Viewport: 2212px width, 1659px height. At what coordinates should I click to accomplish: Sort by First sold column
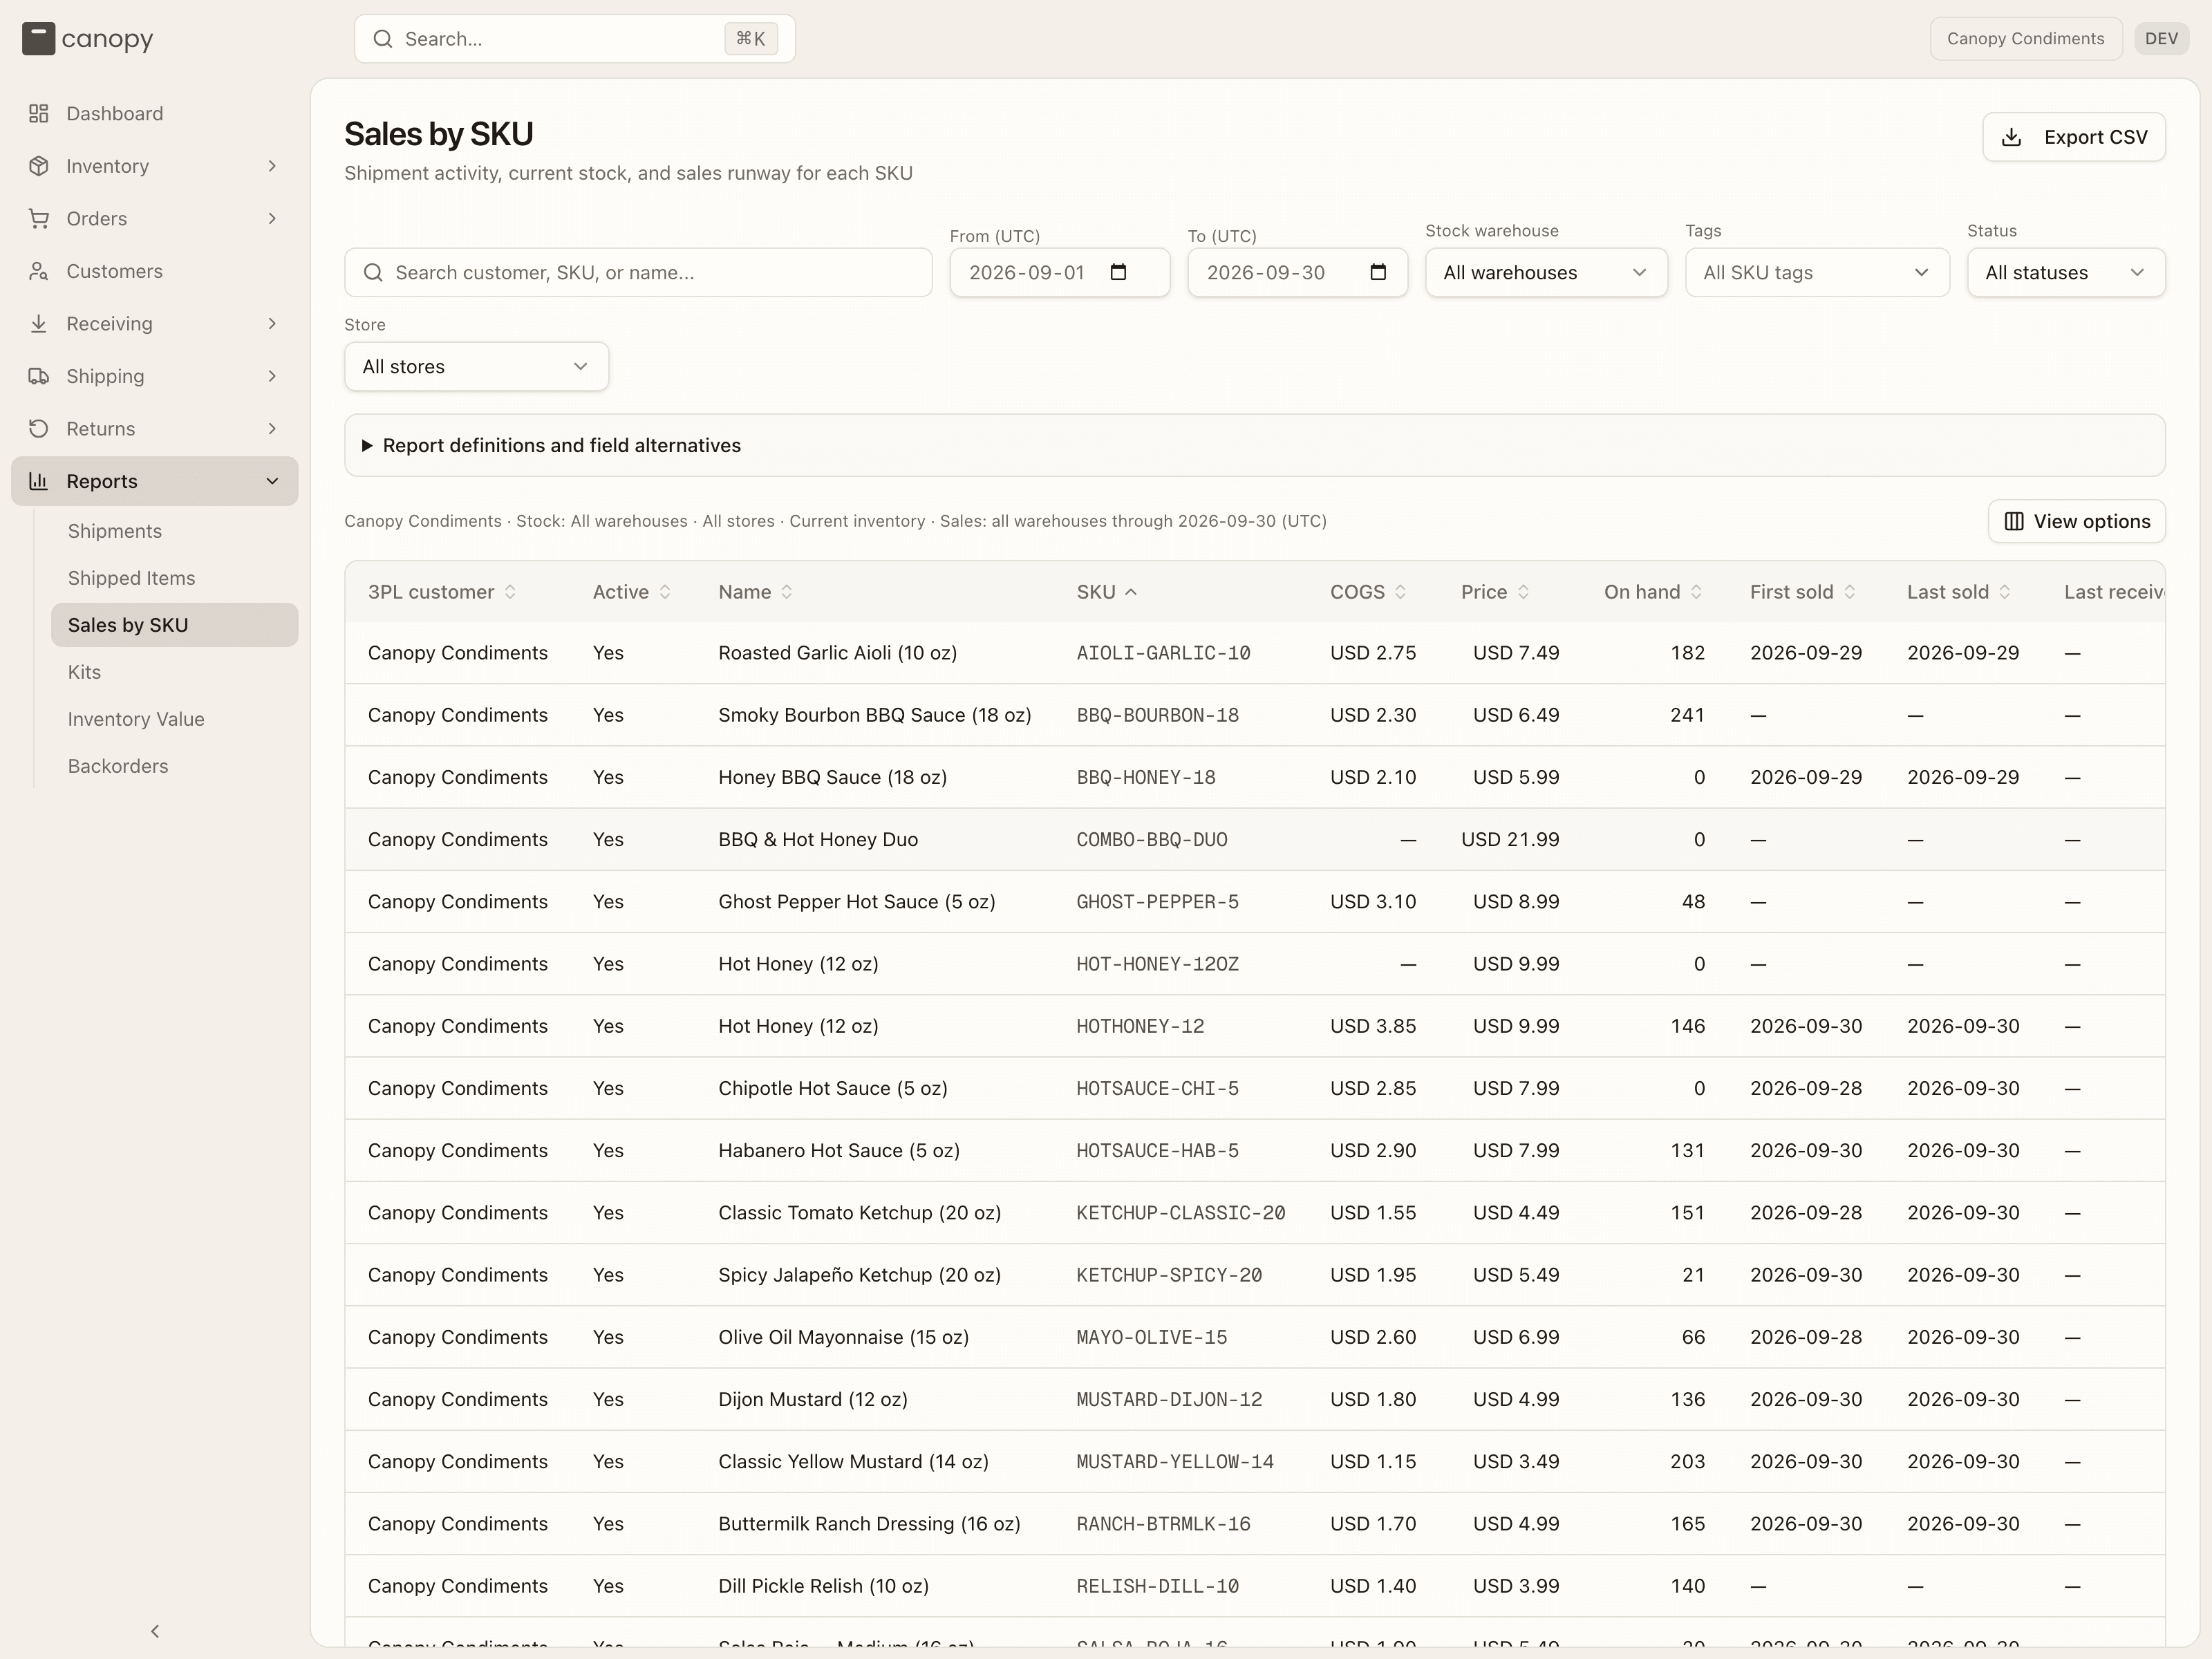(1802, 592)
